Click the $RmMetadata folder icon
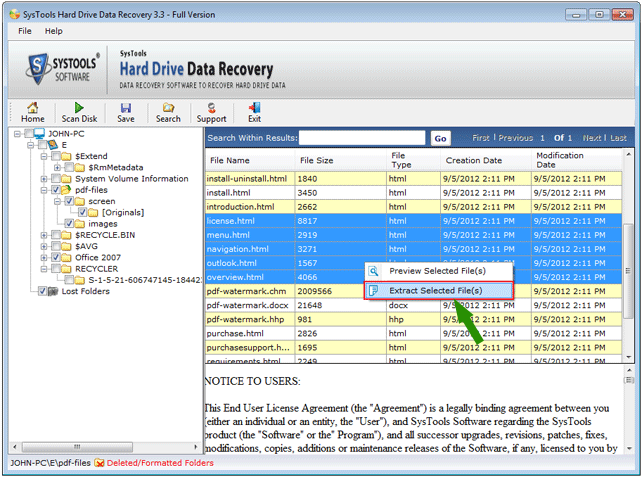Screen dimensions: 642x477 coord(79,167)
